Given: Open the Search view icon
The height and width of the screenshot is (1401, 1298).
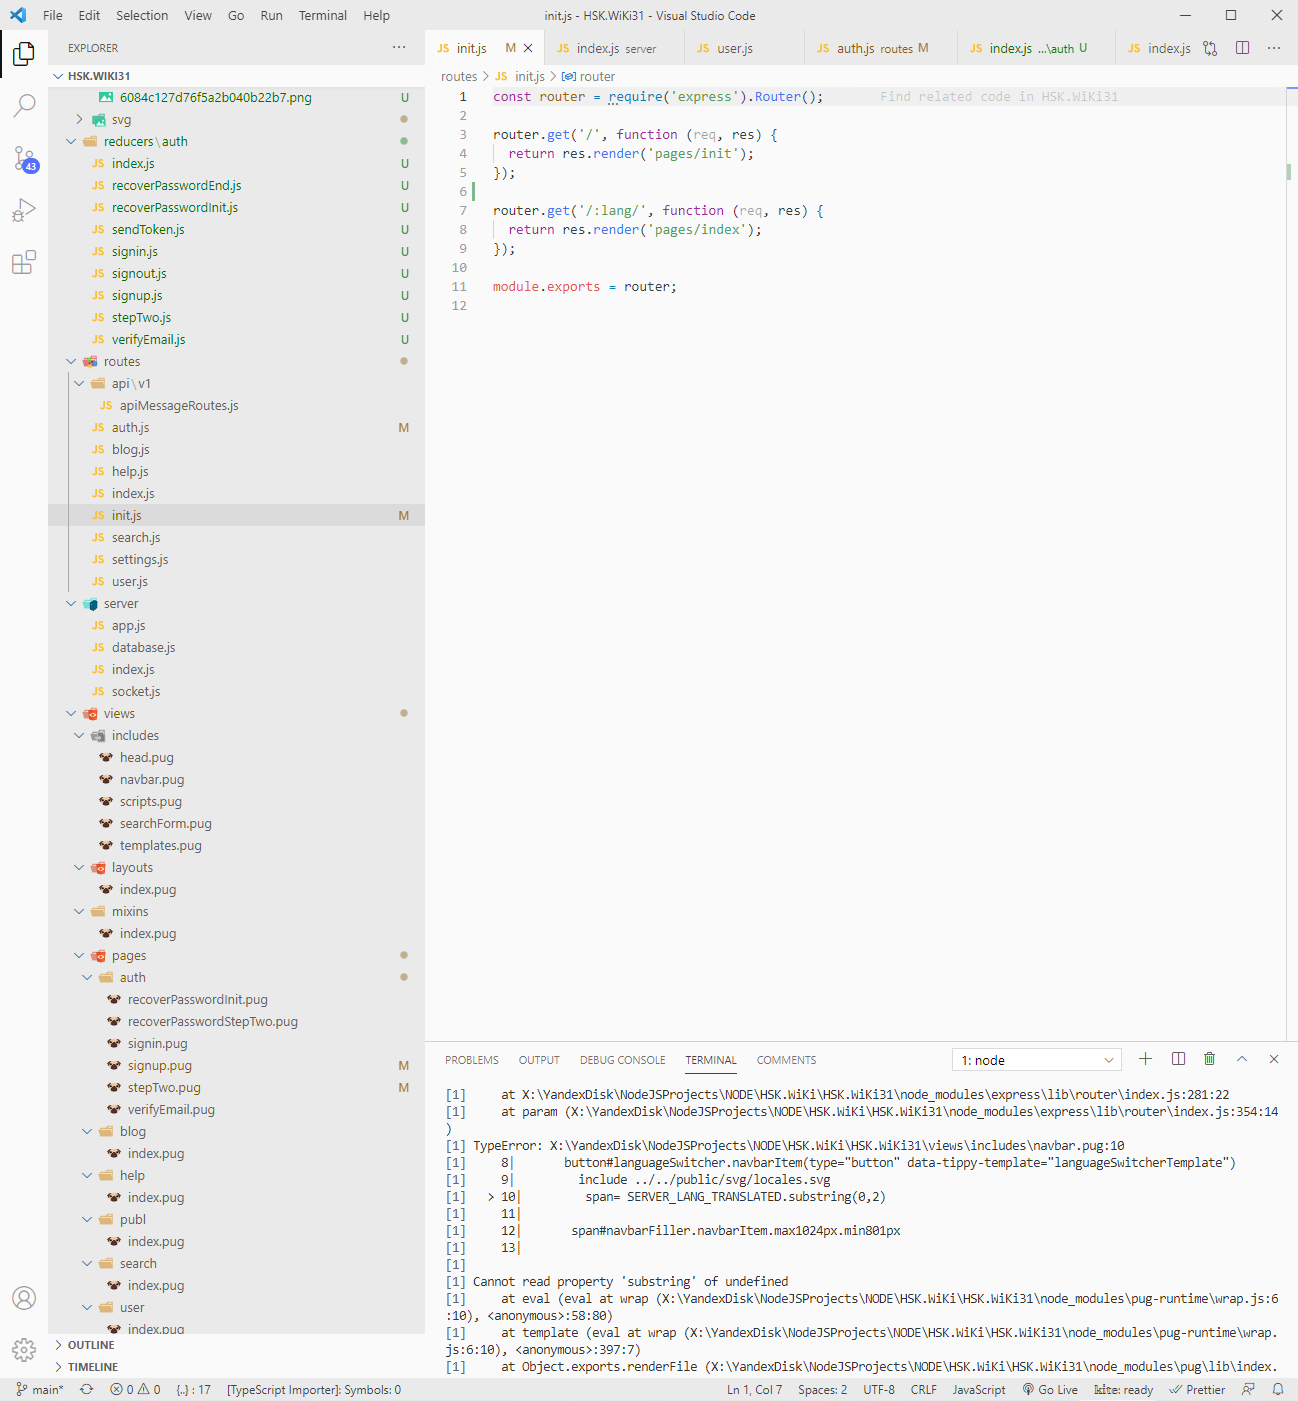Looking at the screenshot, I should coord(24,105).
